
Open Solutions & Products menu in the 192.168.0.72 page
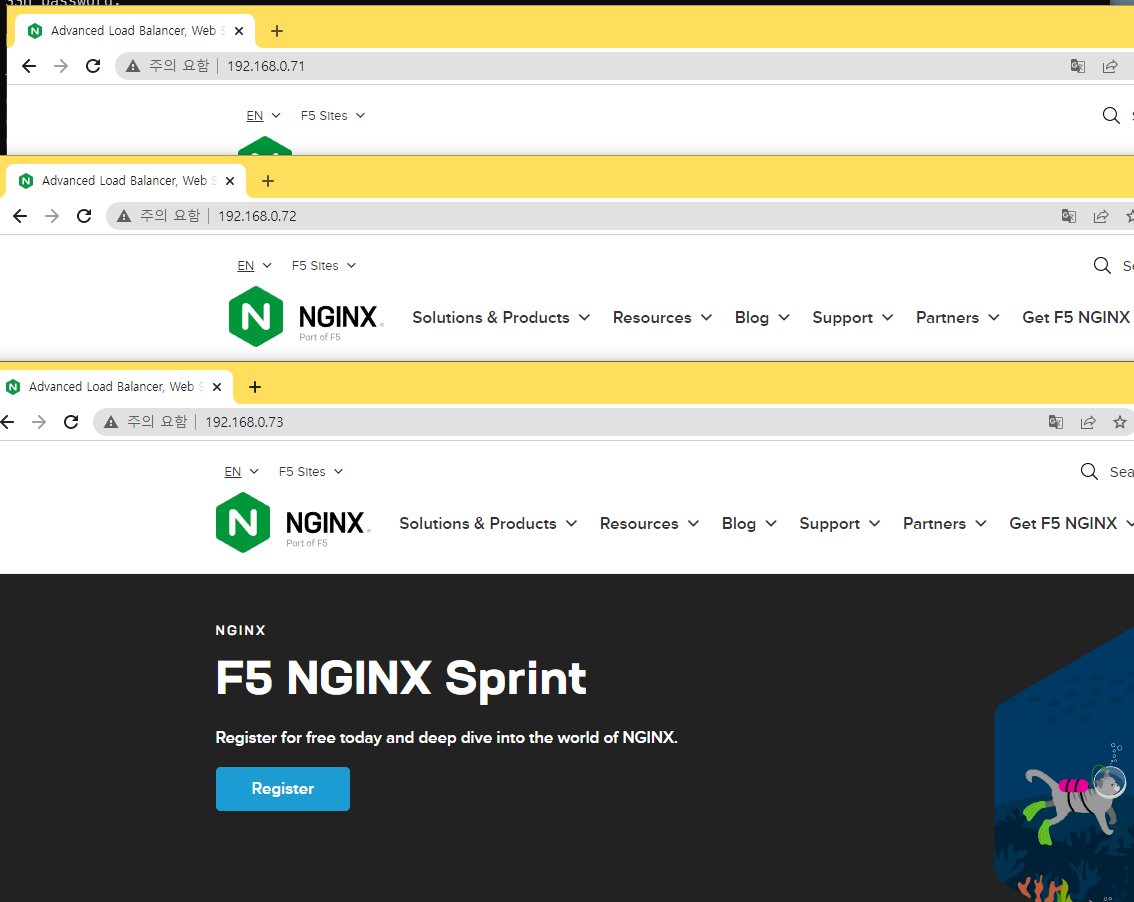click(501, 318)
